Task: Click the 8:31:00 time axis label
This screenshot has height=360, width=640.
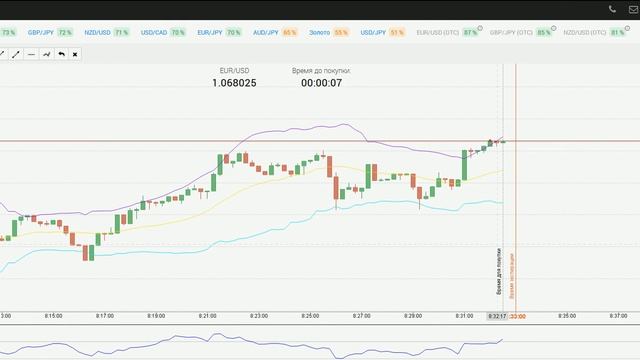Action: [464, 316]
